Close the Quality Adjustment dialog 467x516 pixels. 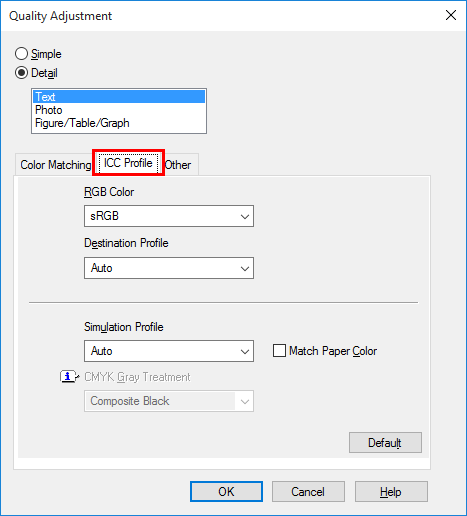[x=451, y=15]
